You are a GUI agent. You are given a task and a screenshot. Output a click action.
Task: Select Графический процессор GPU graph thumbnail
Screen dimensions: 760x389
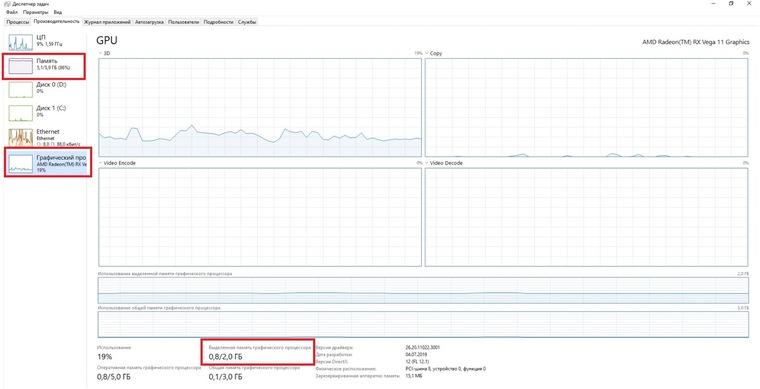[x=20, y=164]
